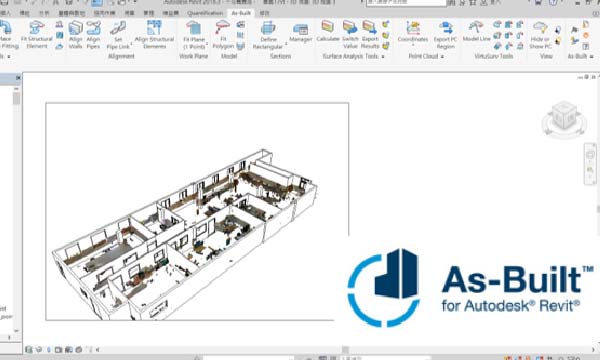Toggle Hide or Show PC
600x360 pixels.
point(540,35)
